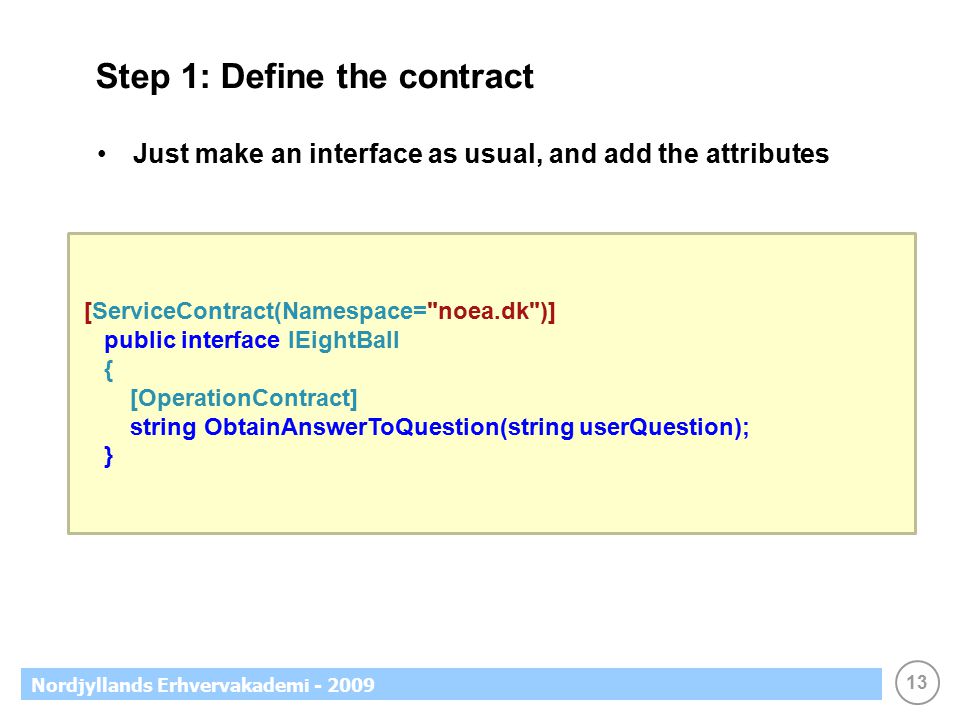Viewport: 960px width, 720px height.
Task: Click the userQuestion parameter
Action: [656, 427]
